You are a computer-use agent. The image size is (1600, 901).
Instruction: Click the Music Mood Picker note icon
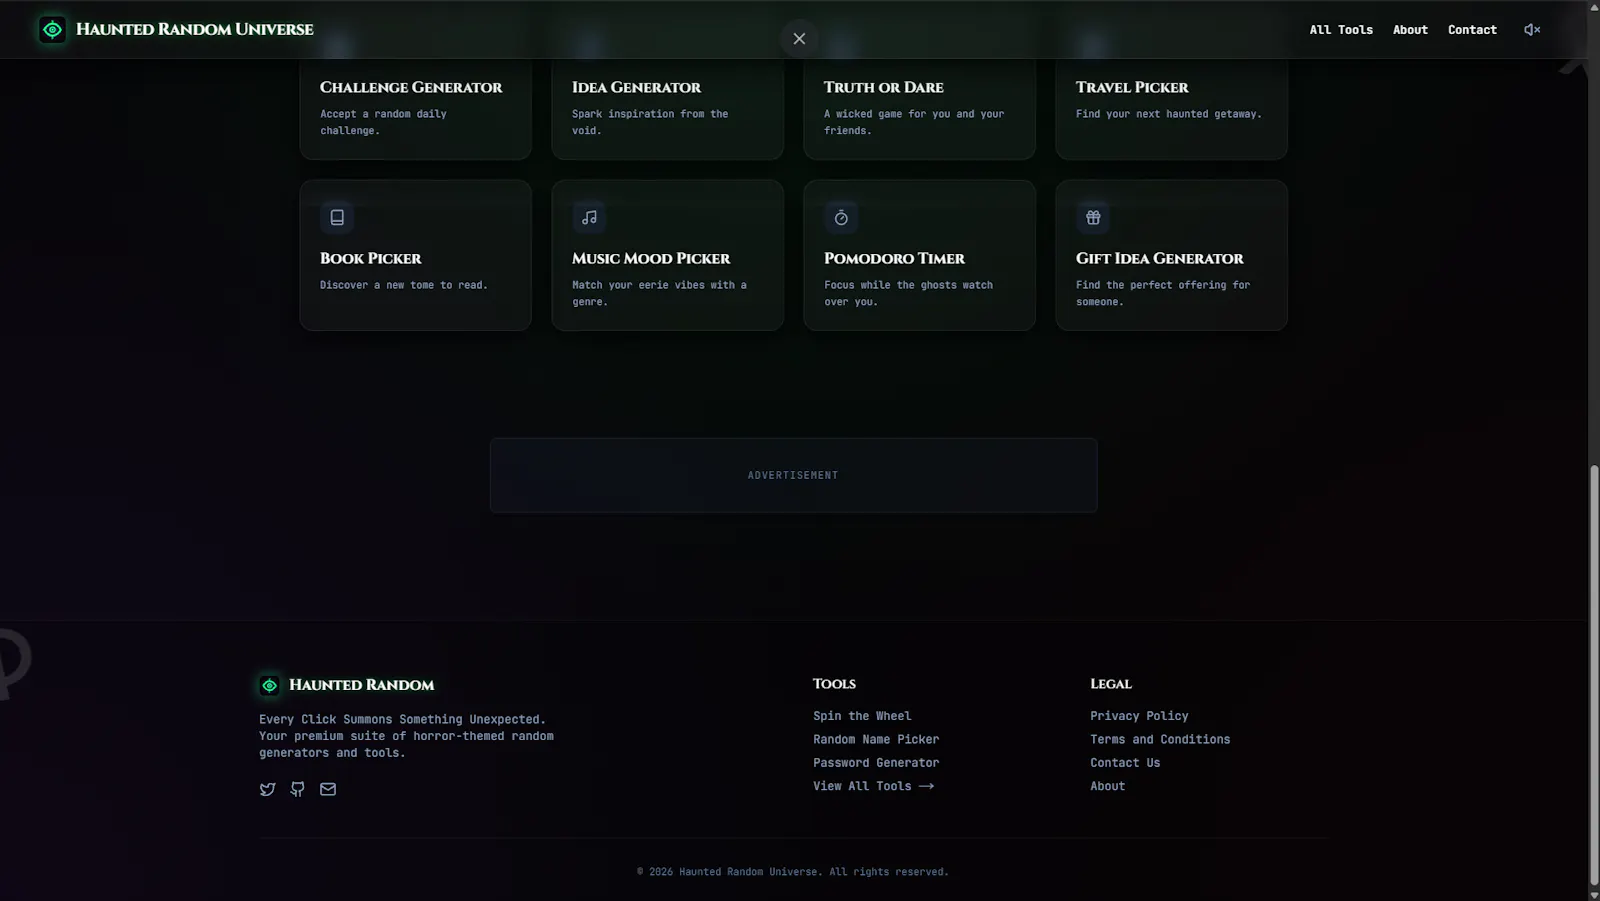589,217
